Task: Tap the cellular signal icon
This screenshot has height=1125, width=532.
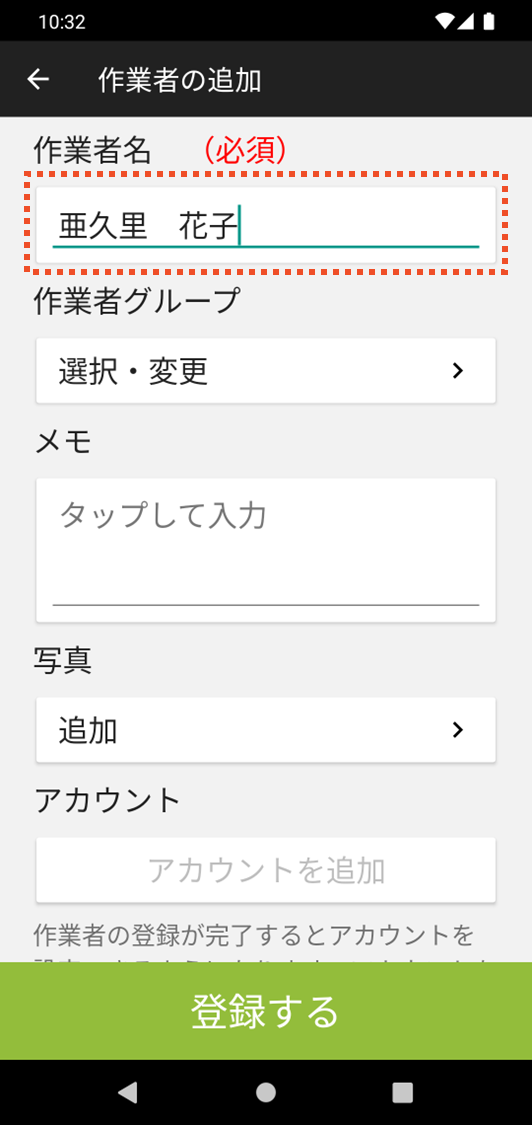Action: [466, 22]
